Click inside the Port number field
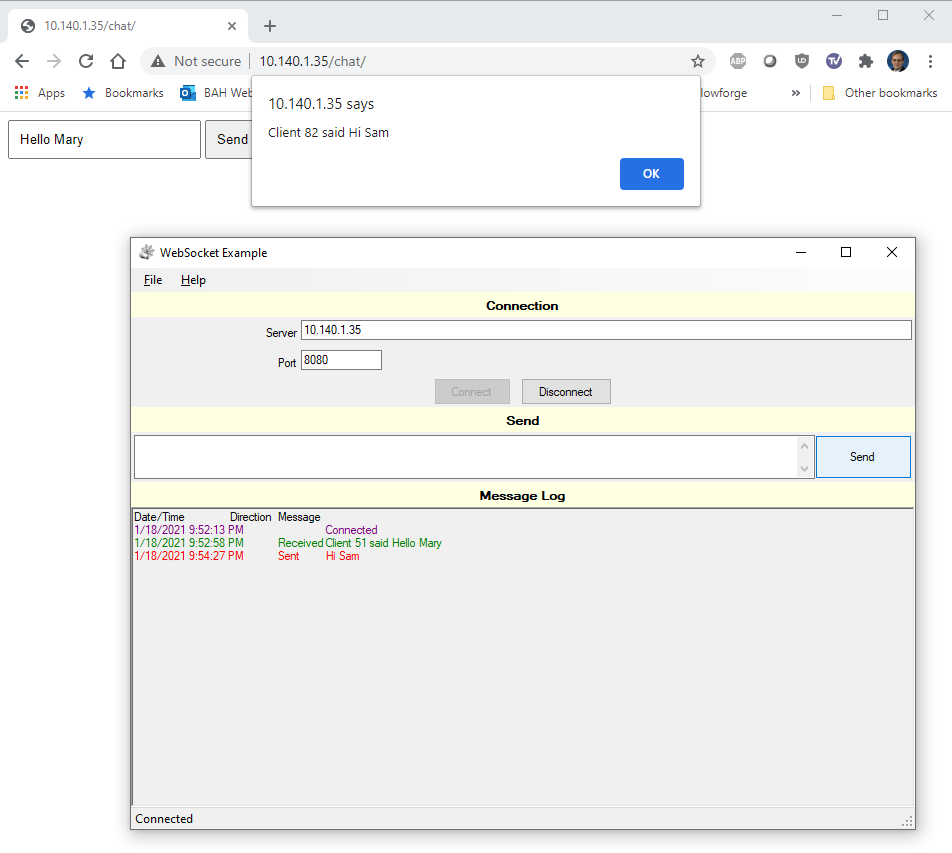The height and width of the screenshot is (853, 952). pyautogui.click(x=340, y=359)
